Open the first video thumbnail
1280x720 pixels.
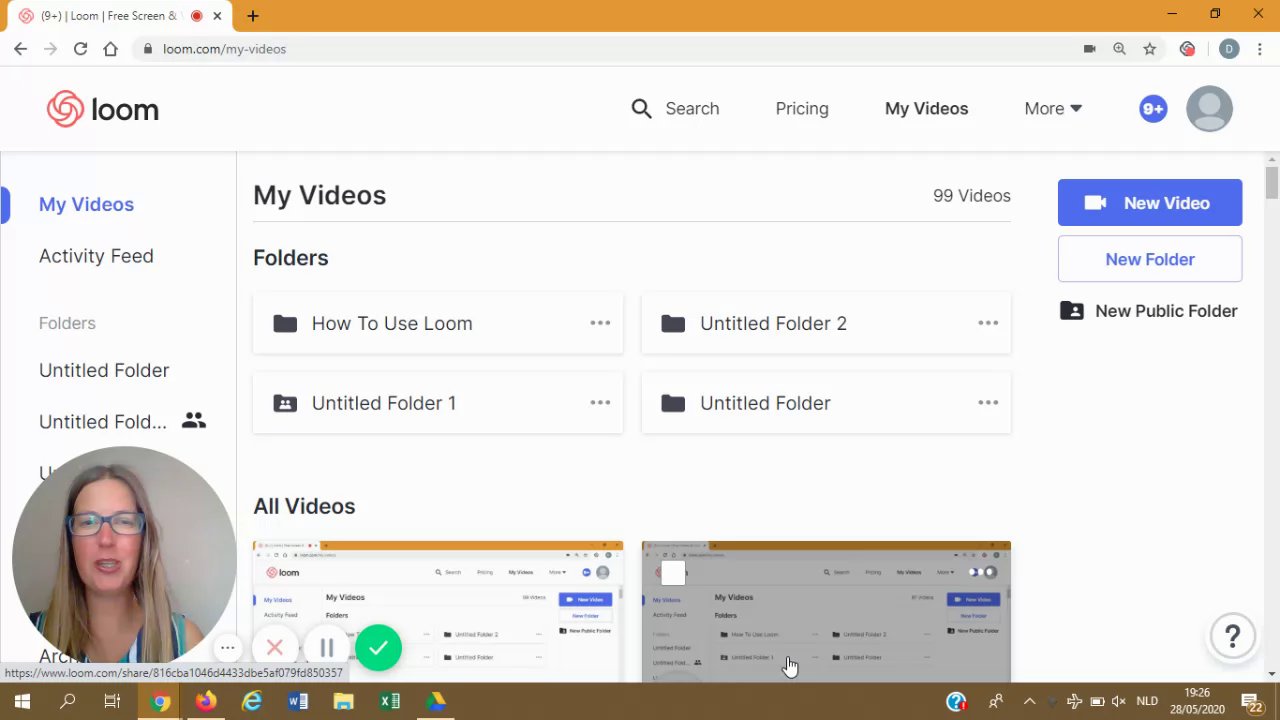tap(438, 612)
